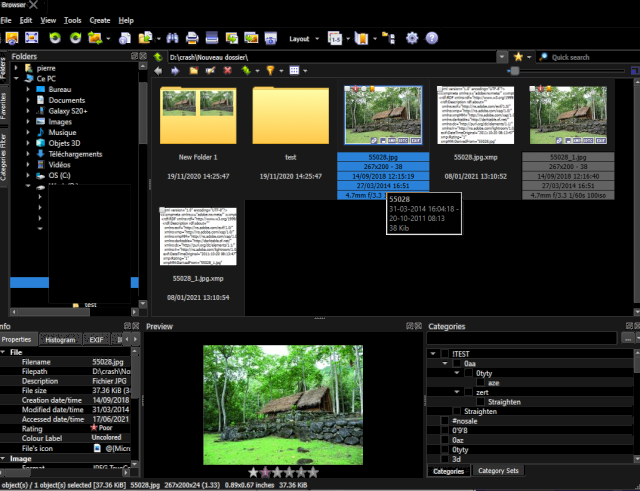Viewport: 640px width, 491px height.
Task: Click the Sort 1-5 toolbar icon
Action: coord(335,38)
